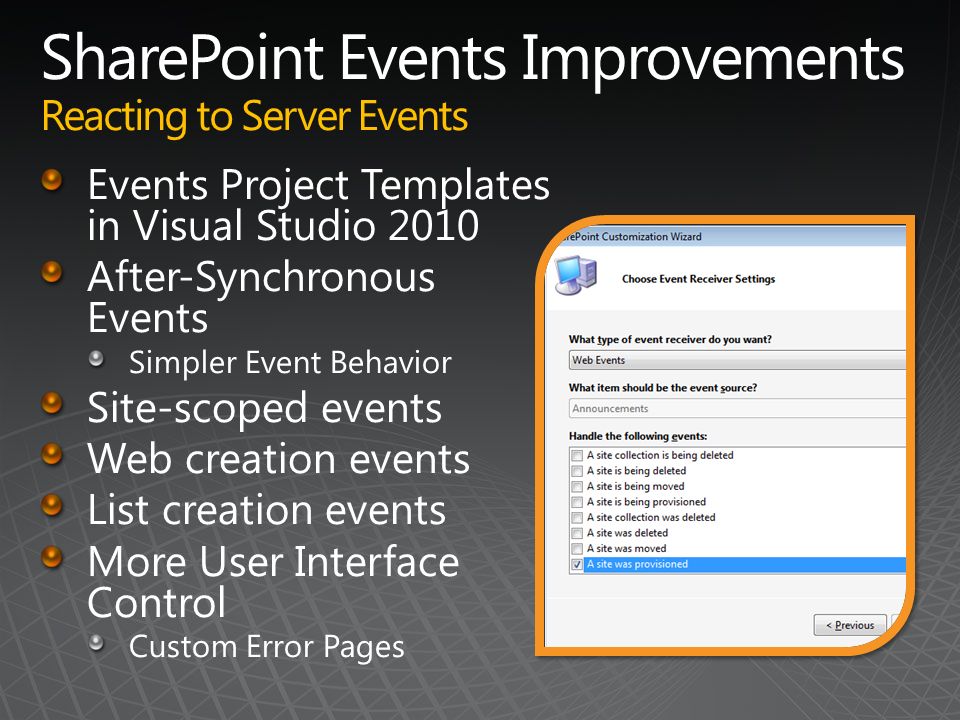
Task: Open the Announcements event source dropdown
Action: click(x=737, y=408)
